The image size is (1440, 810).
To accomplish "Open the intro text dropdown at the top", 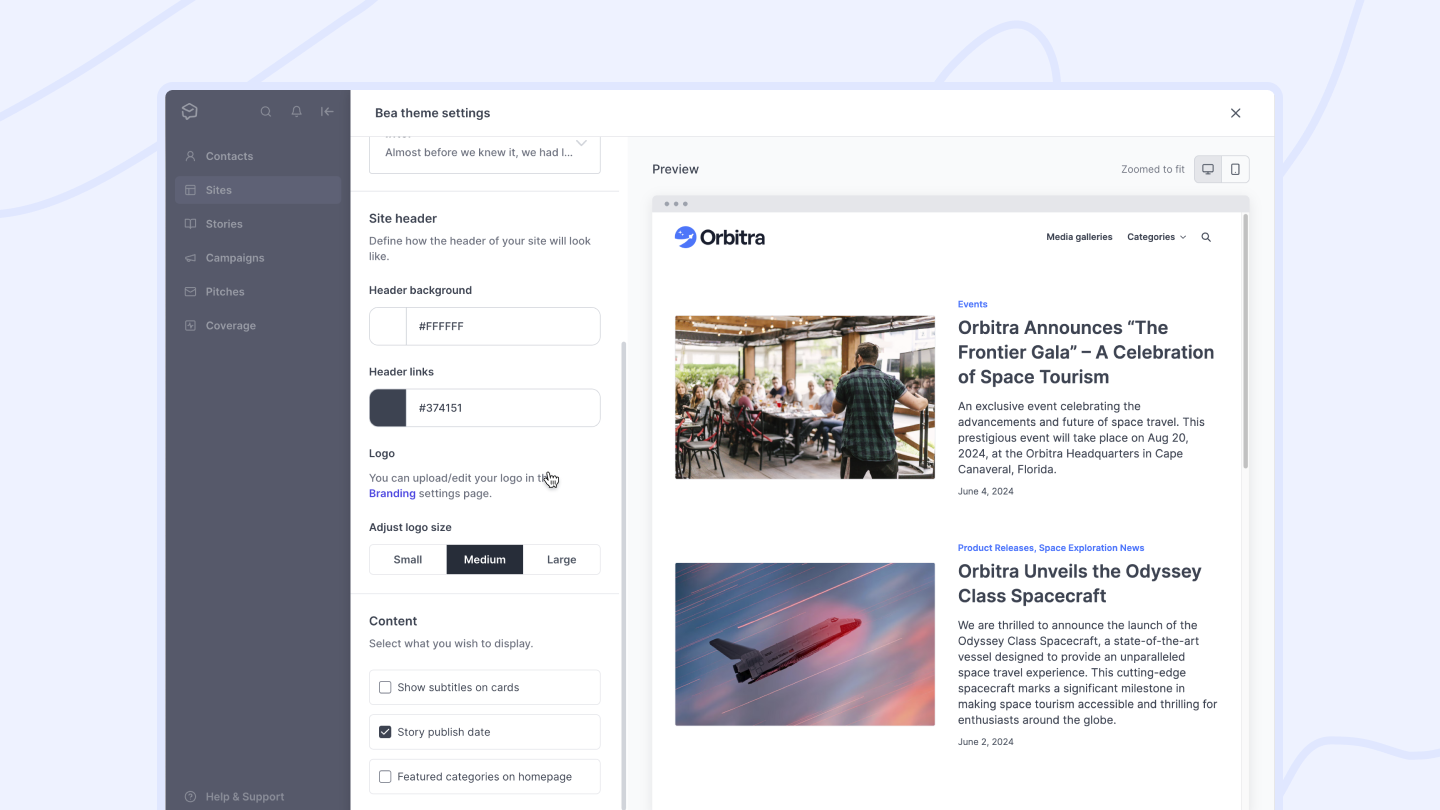I will [581, 144].
